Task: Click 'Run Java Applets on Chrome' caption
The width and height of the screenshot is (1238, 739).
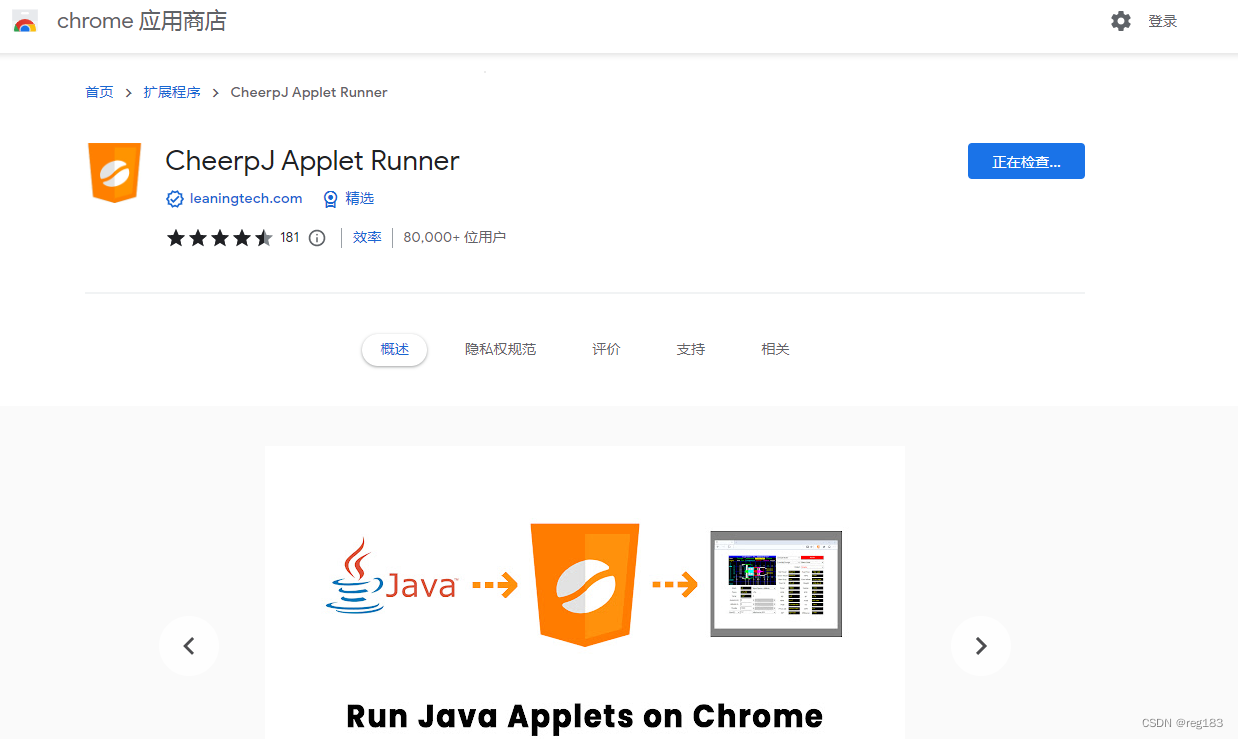Action: (x=585, y=716)
